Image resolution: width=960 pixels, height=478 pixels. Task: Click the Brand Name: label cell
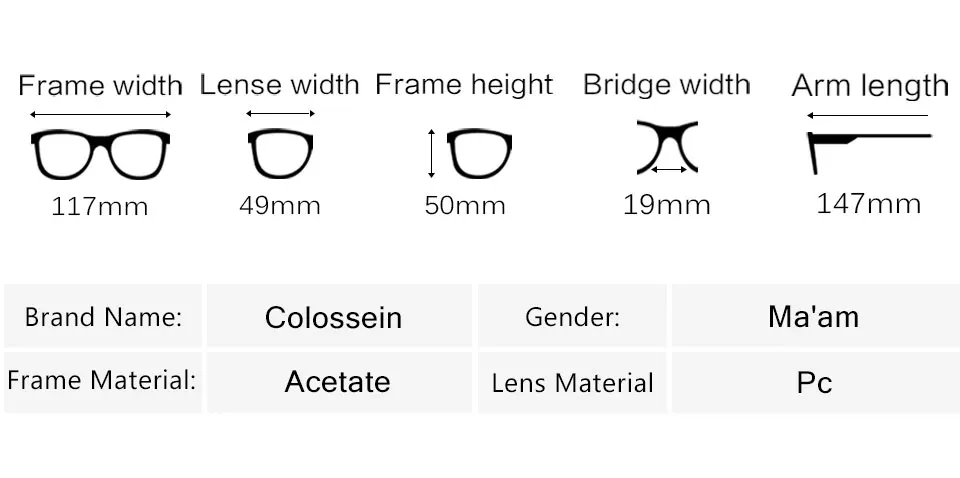[103, 316]
